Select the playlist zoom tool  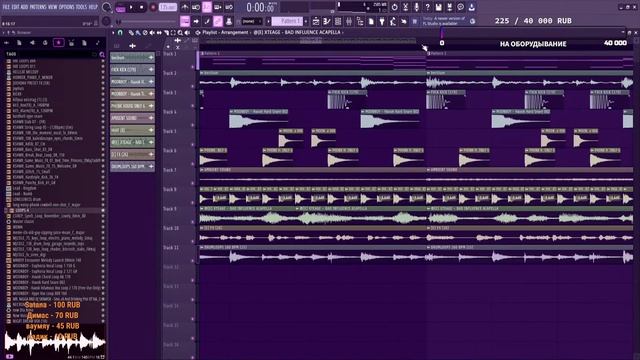pyautogui.click(x=180, y=33)
